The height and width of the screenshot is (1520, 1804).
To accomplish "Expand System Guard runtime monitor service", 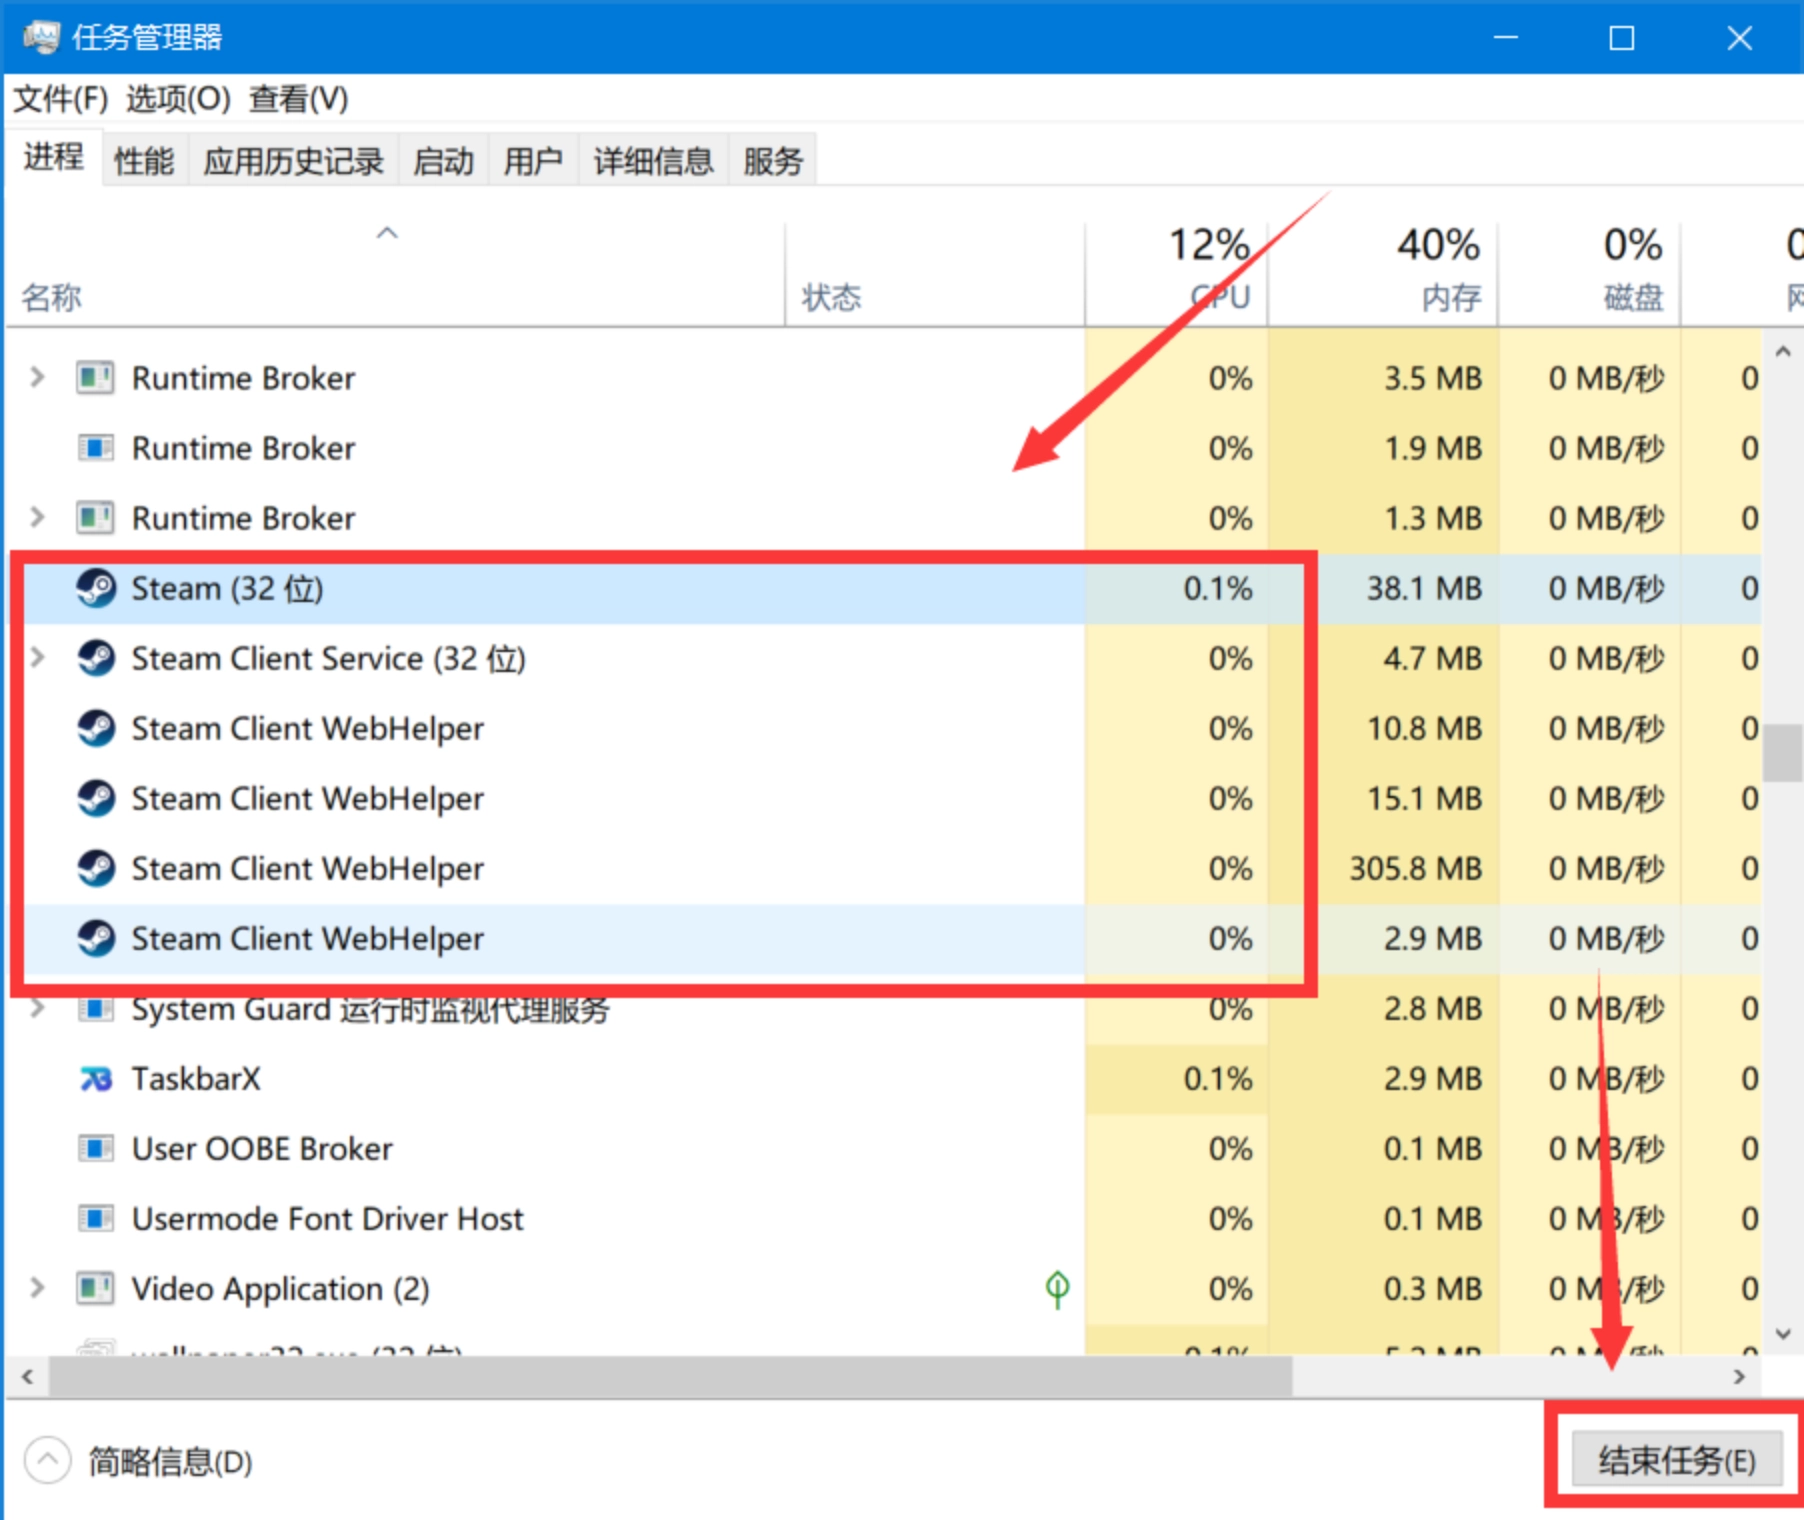I will 37,1007.
